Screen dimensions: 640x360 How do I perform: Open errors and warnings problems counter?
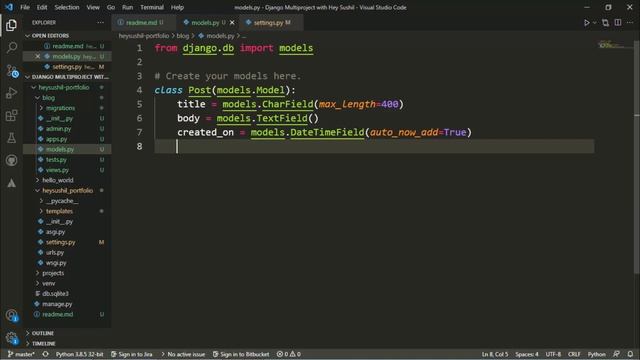tap(289, 354)
